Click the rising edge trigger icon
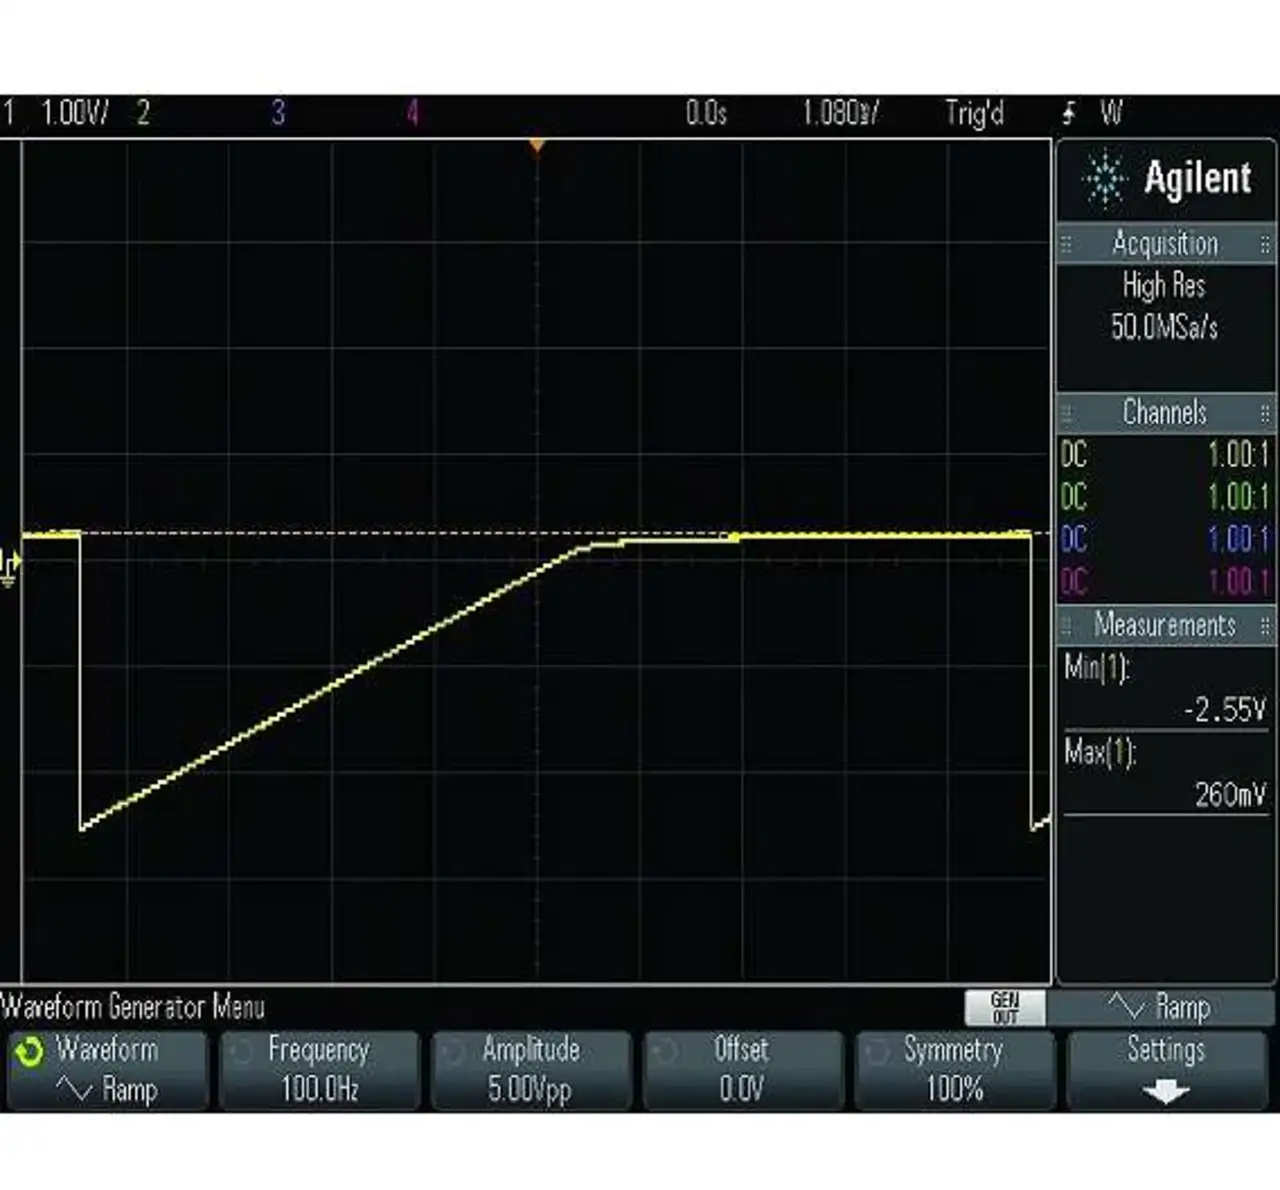 pos(1069,113)
